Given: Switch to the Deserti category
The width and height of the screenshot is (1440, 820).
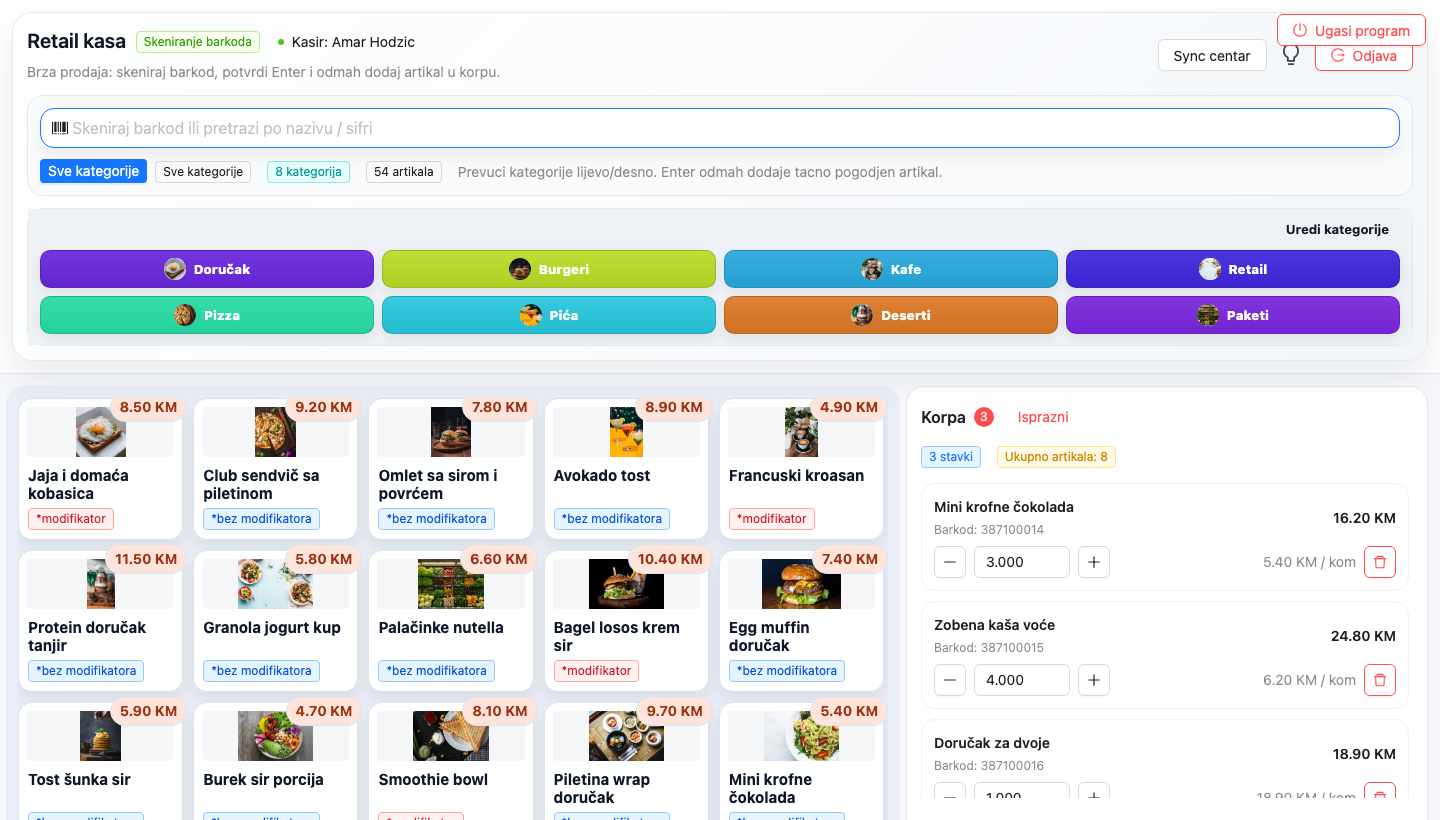Looking at the screenshot, I should coord(891,315).
